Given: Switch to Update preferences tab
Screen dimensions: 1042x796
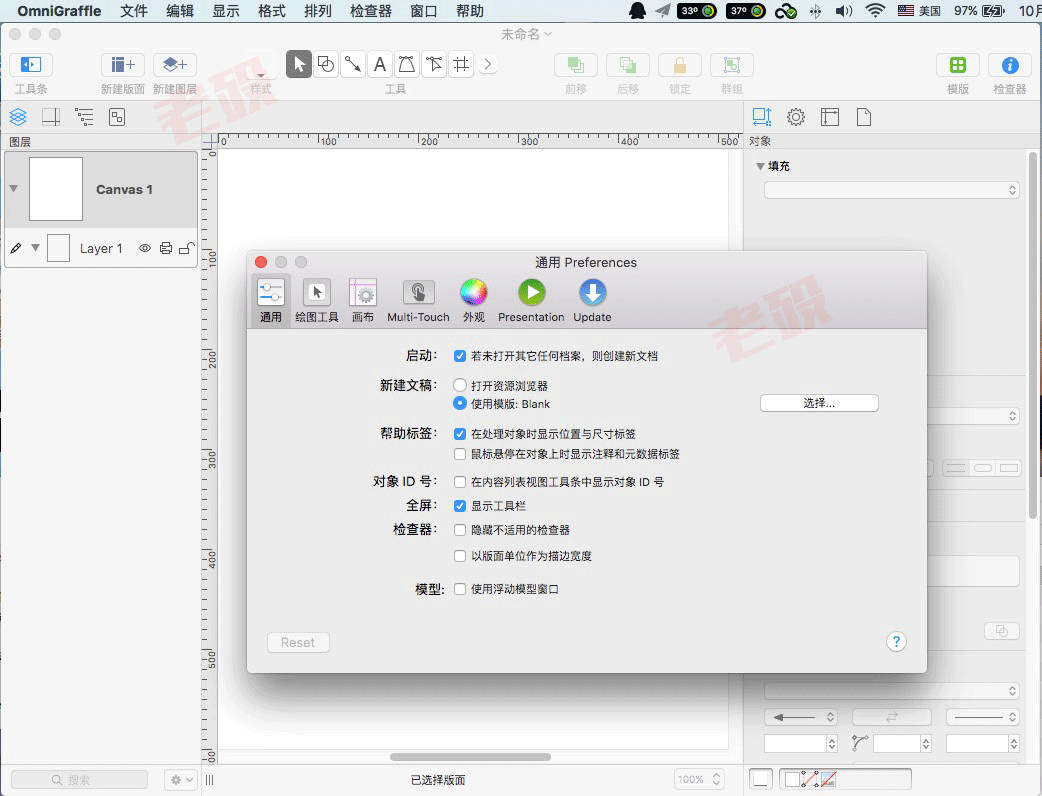Looking at the screenshot, I should 592,301.
